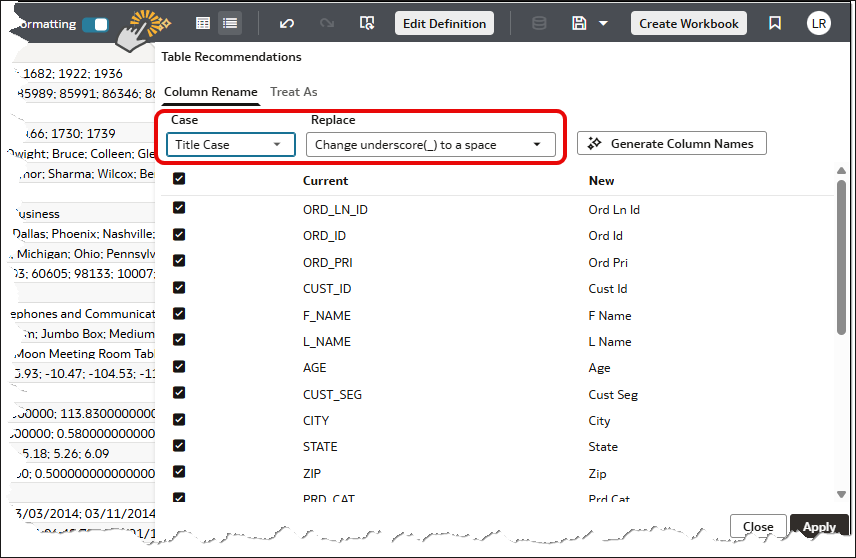This screenshot has width=856, height=558.
Task: Click new name Ord Ln Id
Action: point(614,210)
